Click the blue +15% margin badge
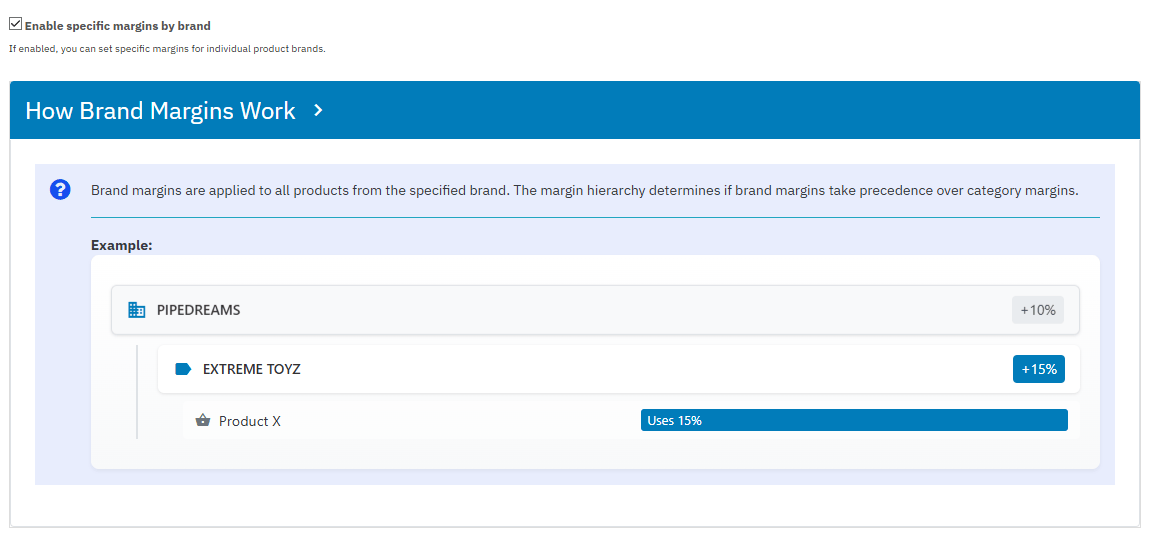The width and height of the screenshot is (1150, 540). (x=1038, y=369)
